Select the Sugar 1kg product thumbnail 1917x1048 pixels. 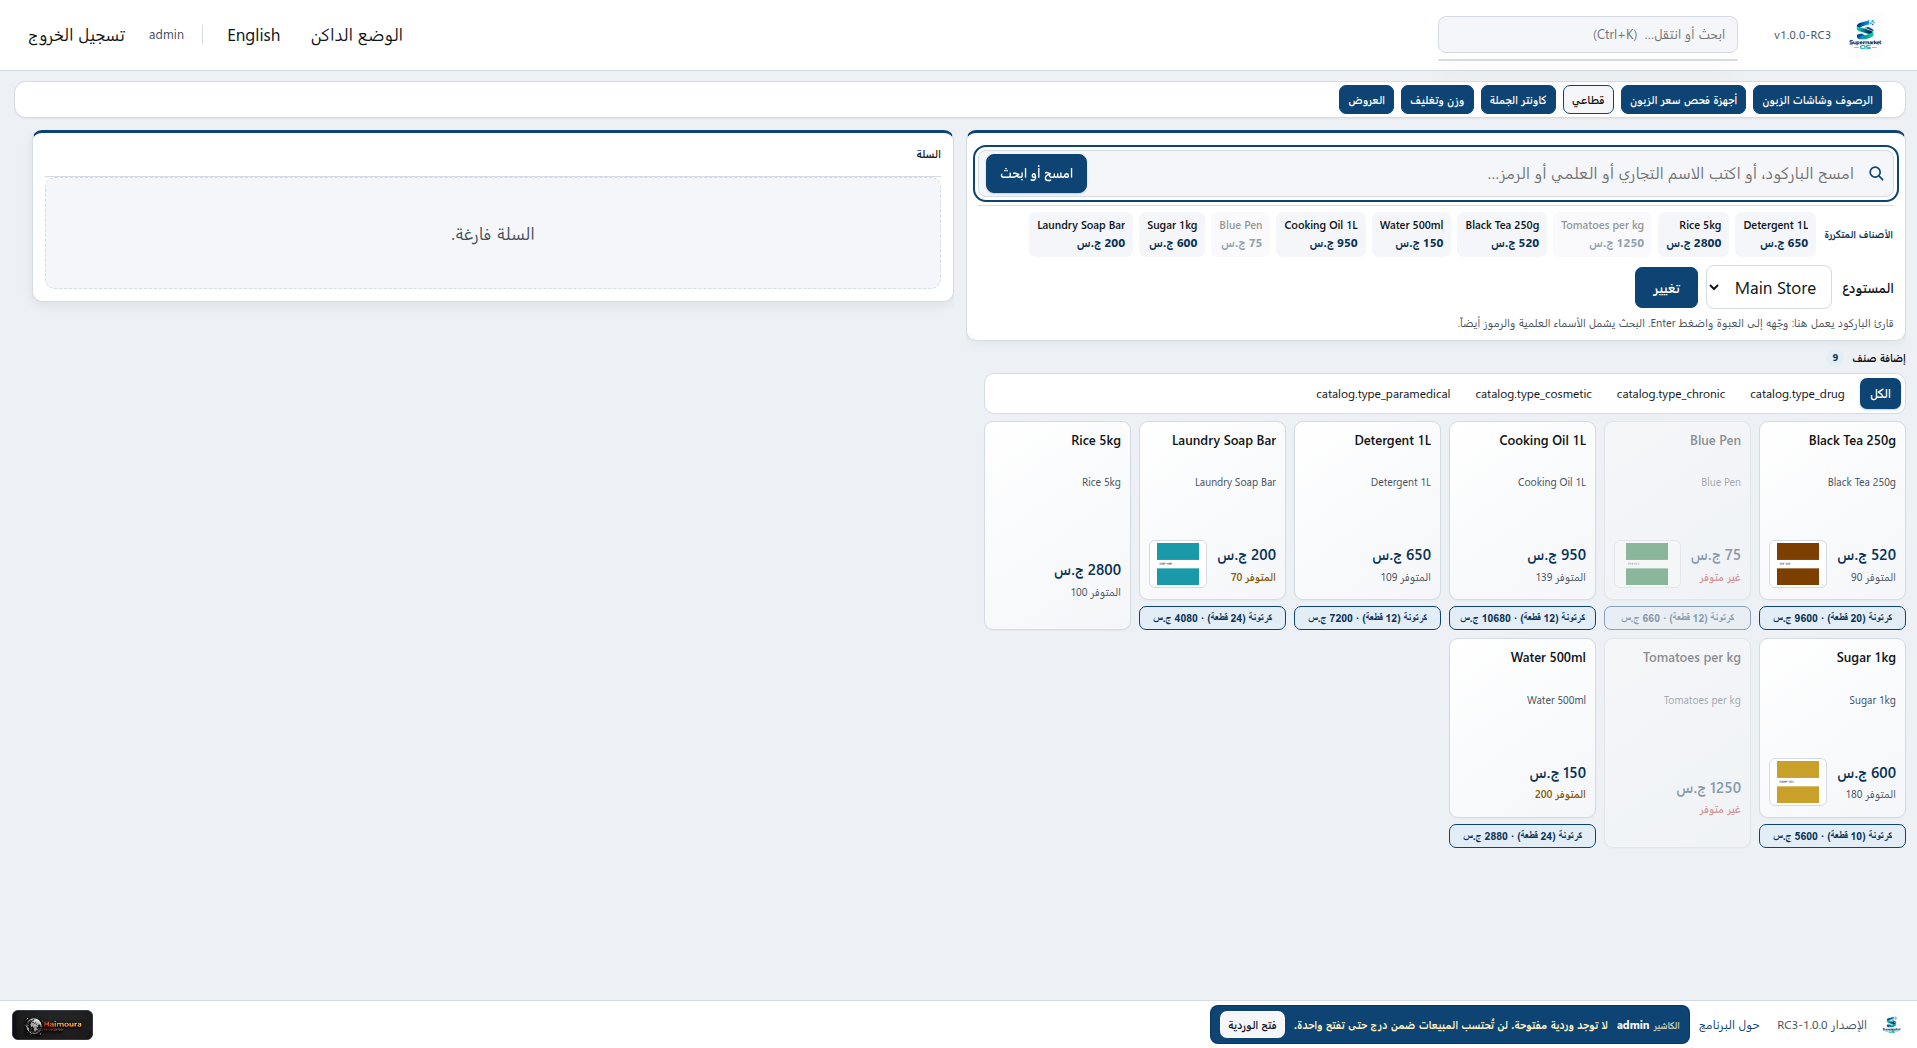coord(1797,782)
